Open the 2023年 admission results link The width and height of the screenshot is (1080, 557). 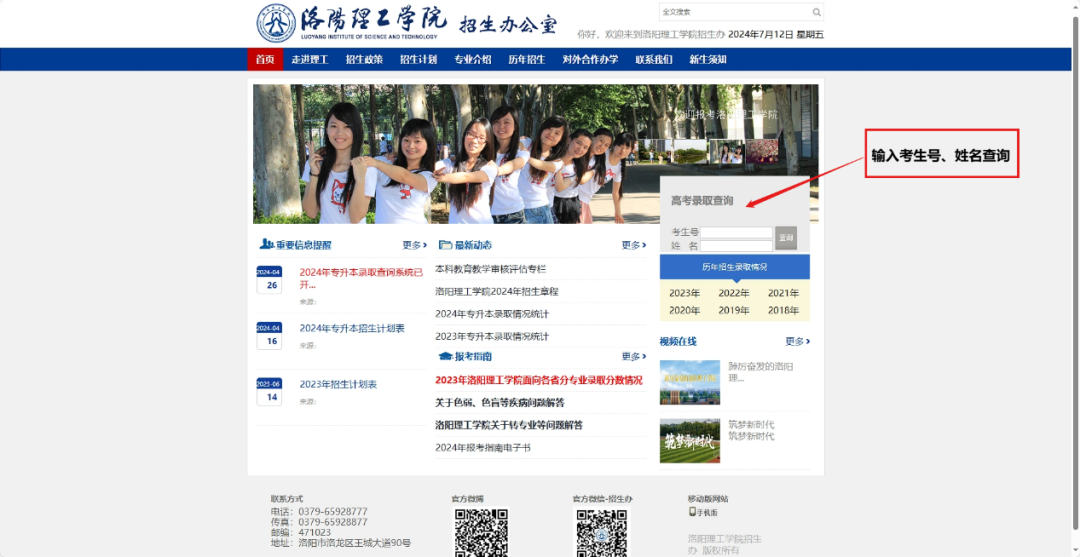(x=685, y=293)
